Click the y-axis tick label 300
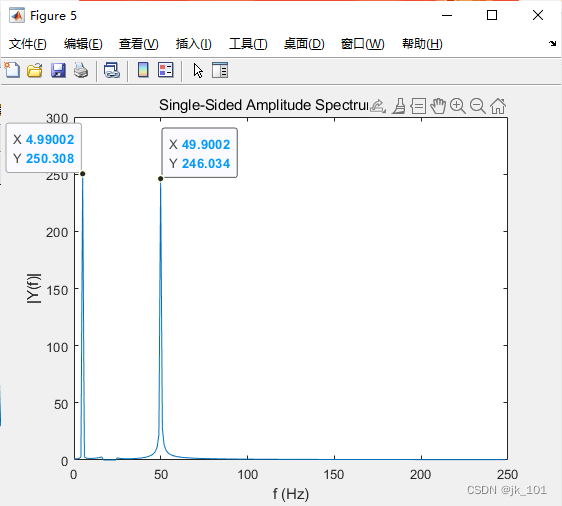Screen dimensions: 562x506 (x=57, y=118)
